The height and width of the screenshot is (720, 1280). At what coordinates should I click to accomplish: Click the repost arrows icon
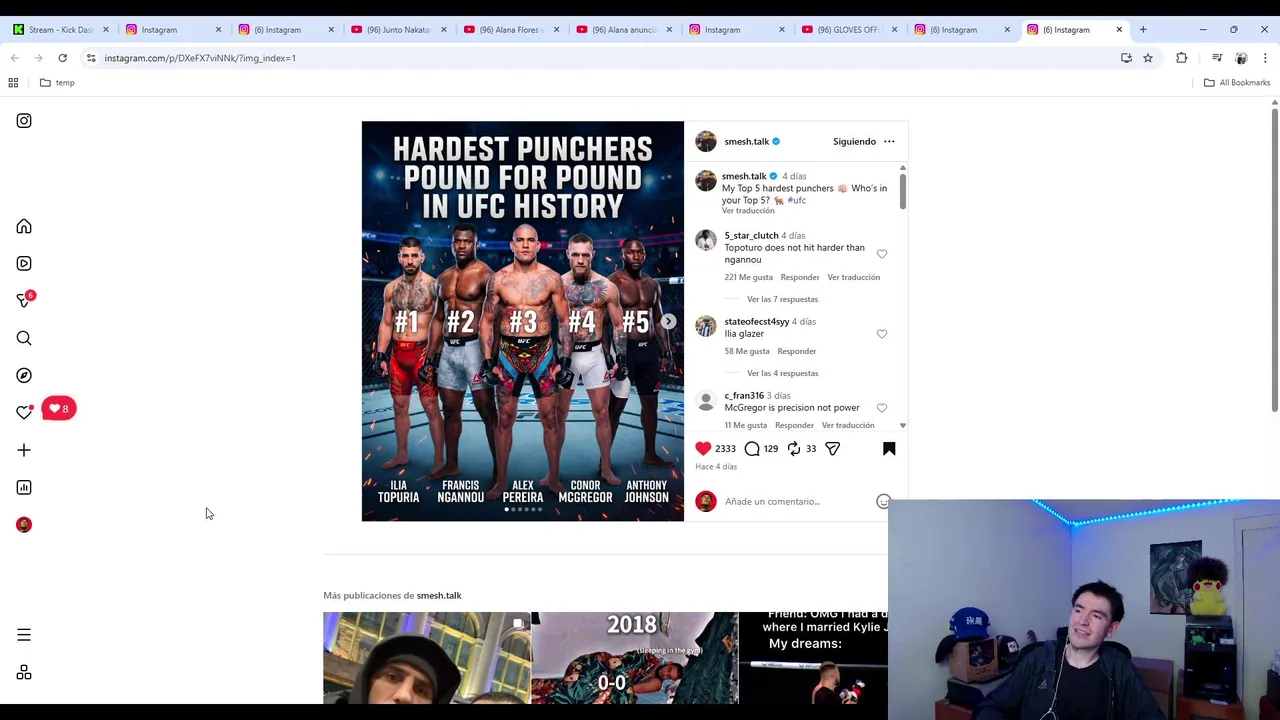[794, 449]
